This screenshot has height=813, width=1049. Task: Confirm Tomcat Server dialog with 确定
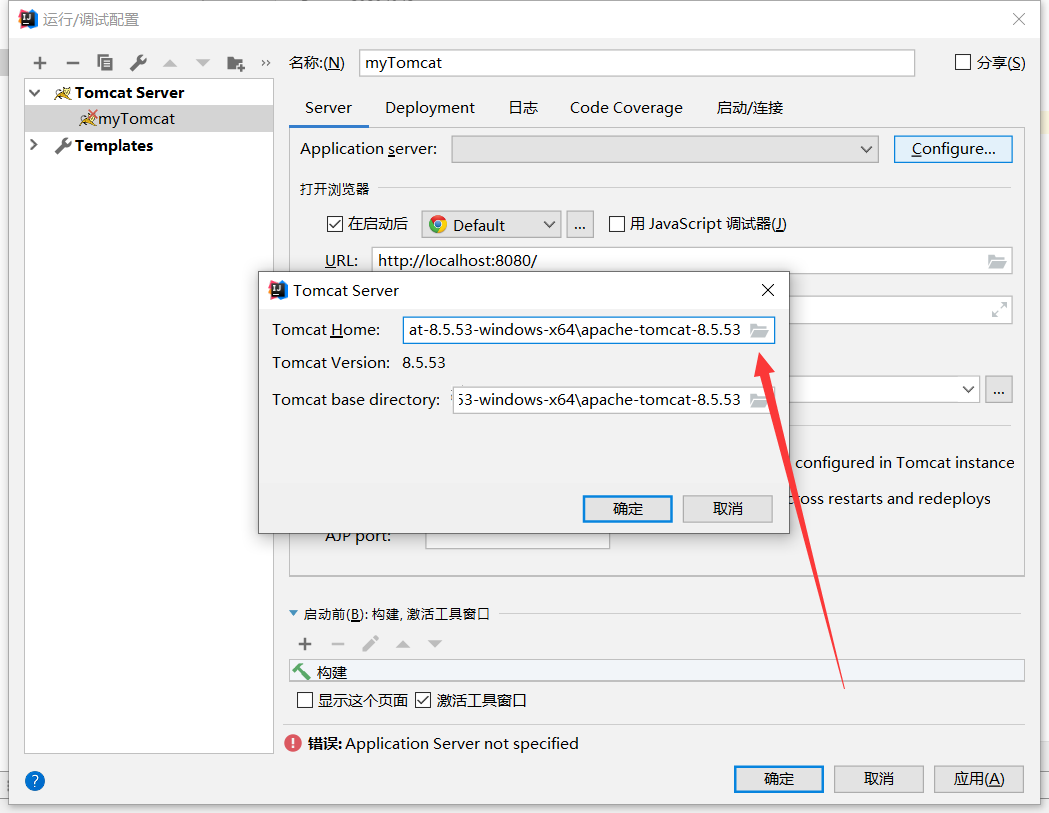[x=628, y=509]
